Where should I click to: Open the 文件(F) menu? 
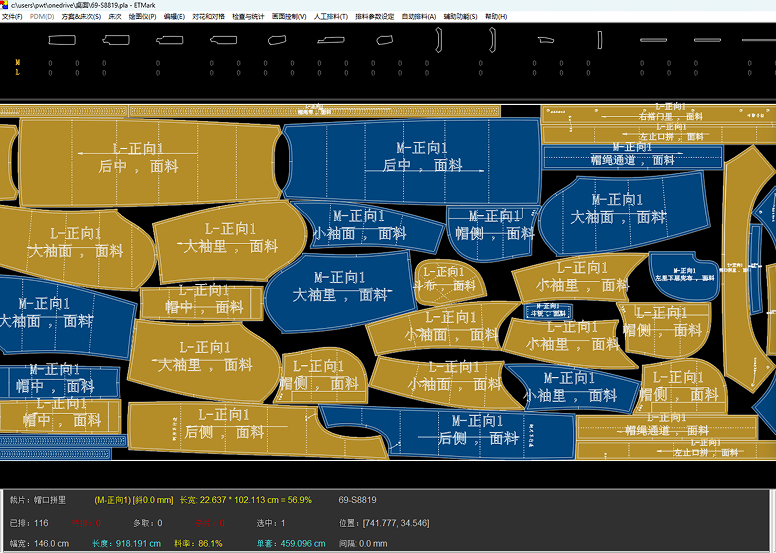[x=12, y=17]
